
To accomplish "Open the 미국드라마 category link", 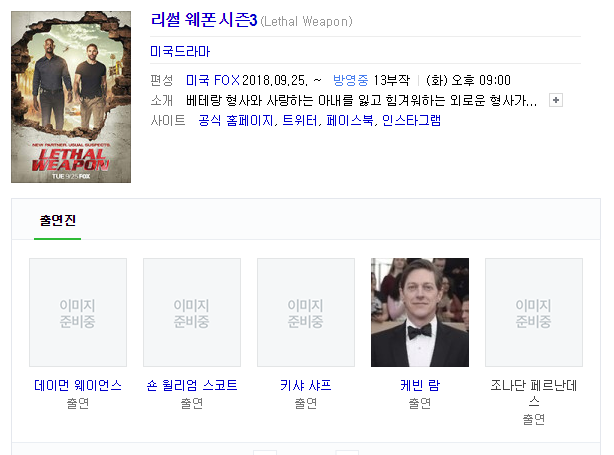I will [x=180, y=51].
